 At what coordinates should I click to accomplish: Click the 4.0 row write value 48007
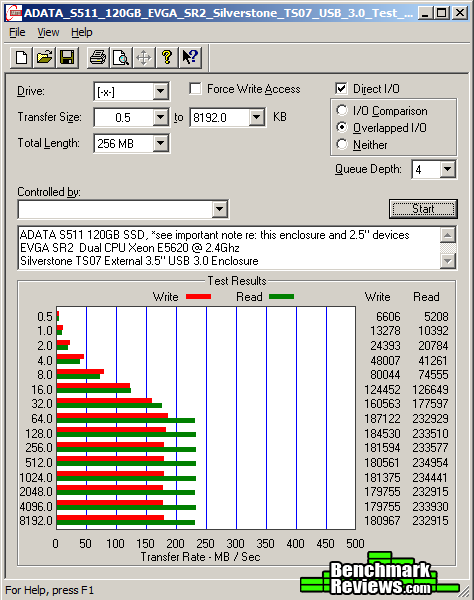pyautogui.click(x=385, y=360)
